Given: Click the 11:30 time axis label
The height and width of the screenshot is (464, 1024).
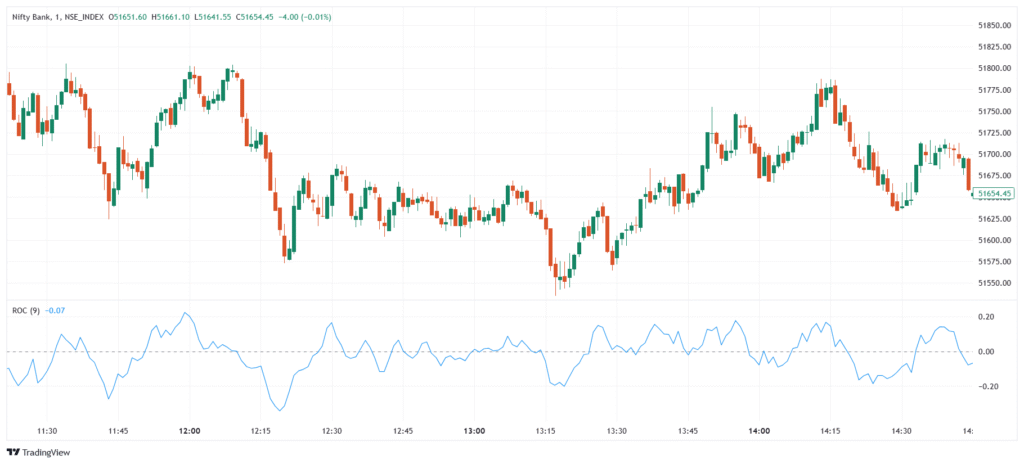Looking at the screenshot, I should coord(47,430).
